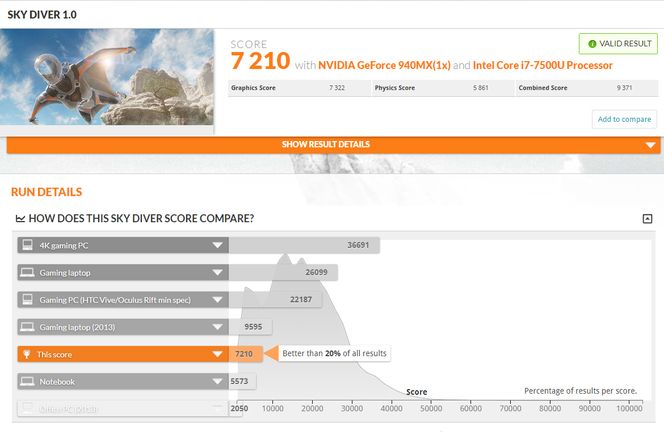The height and width of the screenshot is (432, 664).
Task: Click the 2050 axis label on chart
Action: pyautogui.click(x=239, y=408)
